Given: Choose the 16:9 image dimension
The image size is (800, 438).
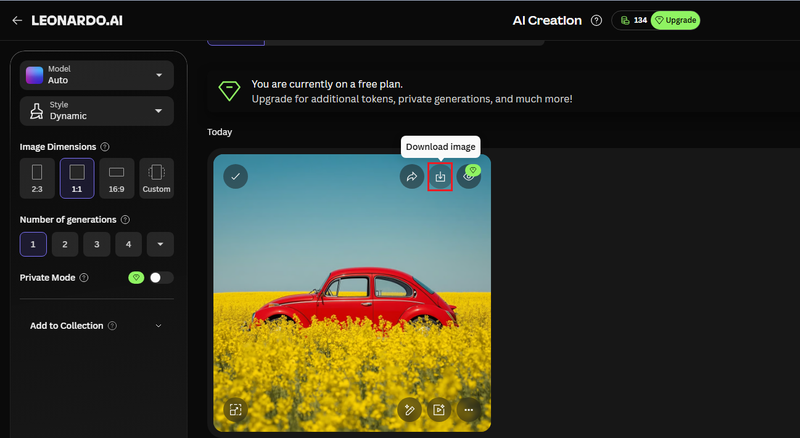Looking at the screenshot, I should point(116,178).
